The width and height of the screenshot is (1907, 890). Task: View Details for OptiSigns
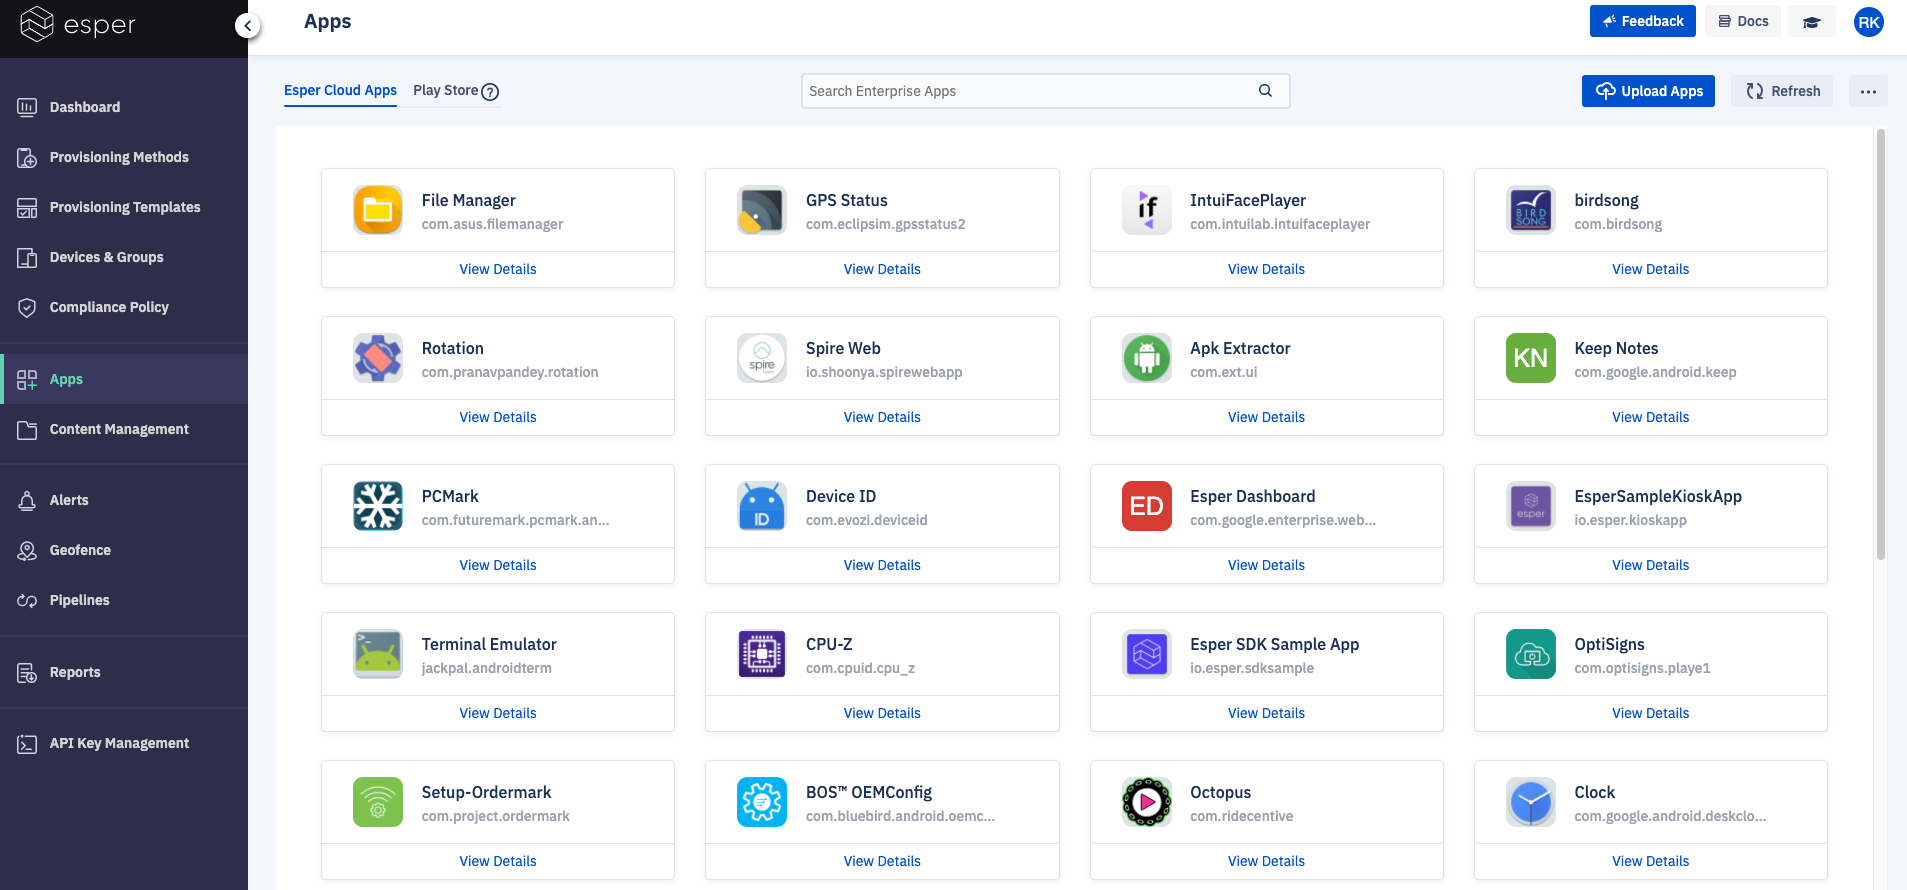pos(1650,713)
